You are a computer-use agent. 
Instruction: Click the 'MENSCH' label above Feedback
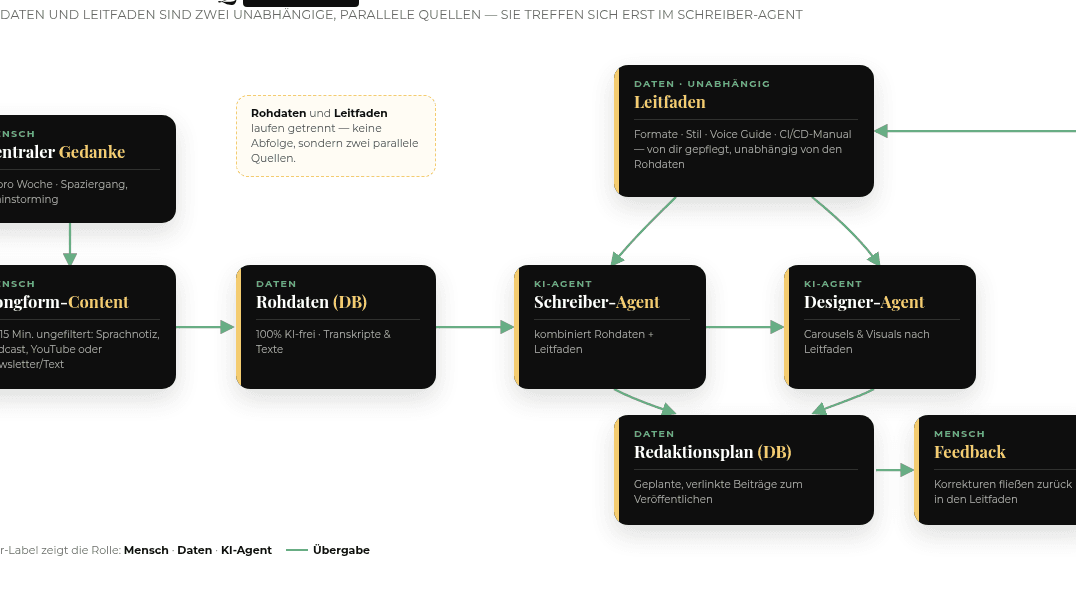[959, 434]
